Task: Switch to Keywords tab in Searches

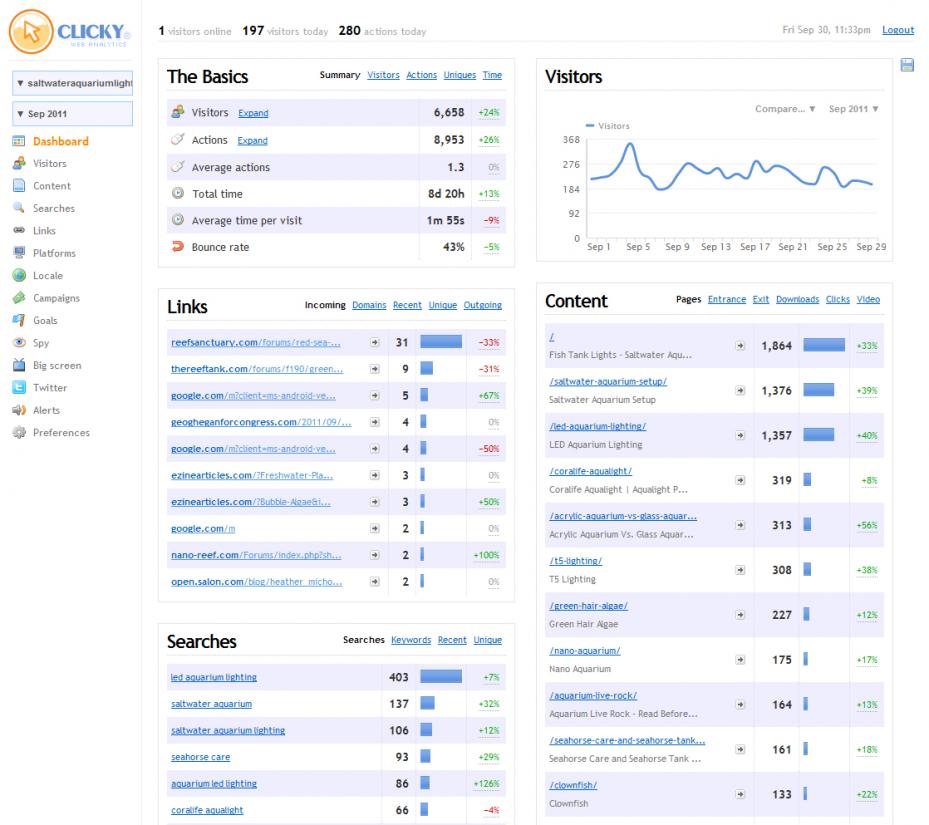Action: tap(411, 640)
